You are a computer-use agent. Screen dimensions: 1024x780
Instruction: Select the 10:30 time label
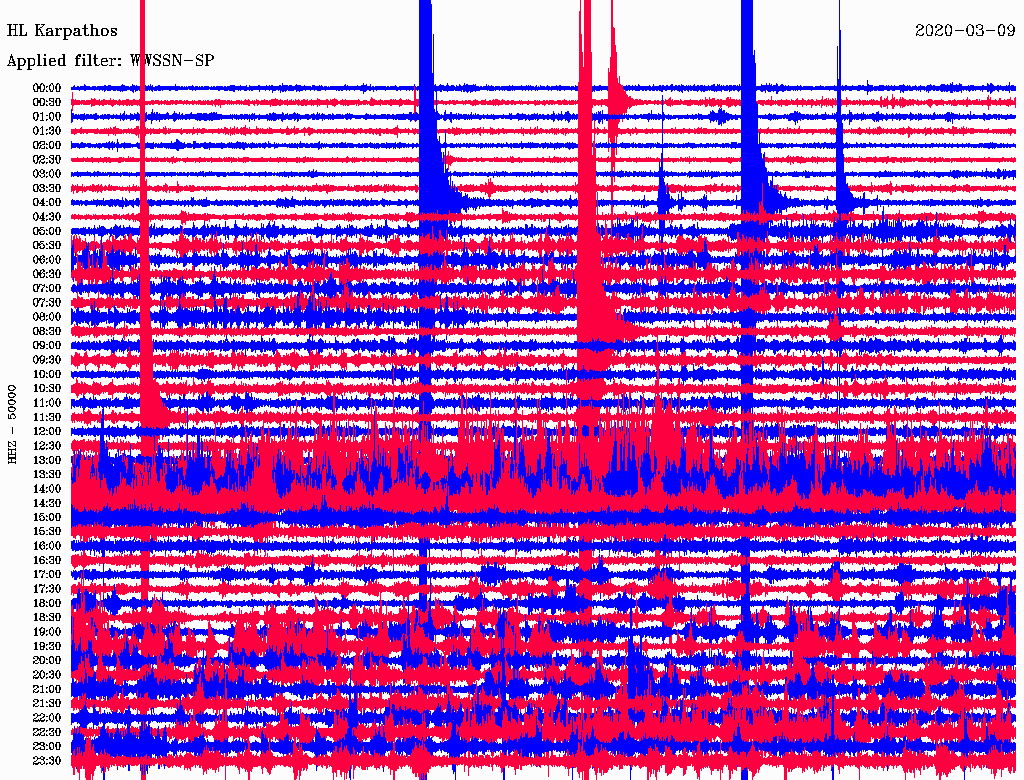[x=47, y=388]
